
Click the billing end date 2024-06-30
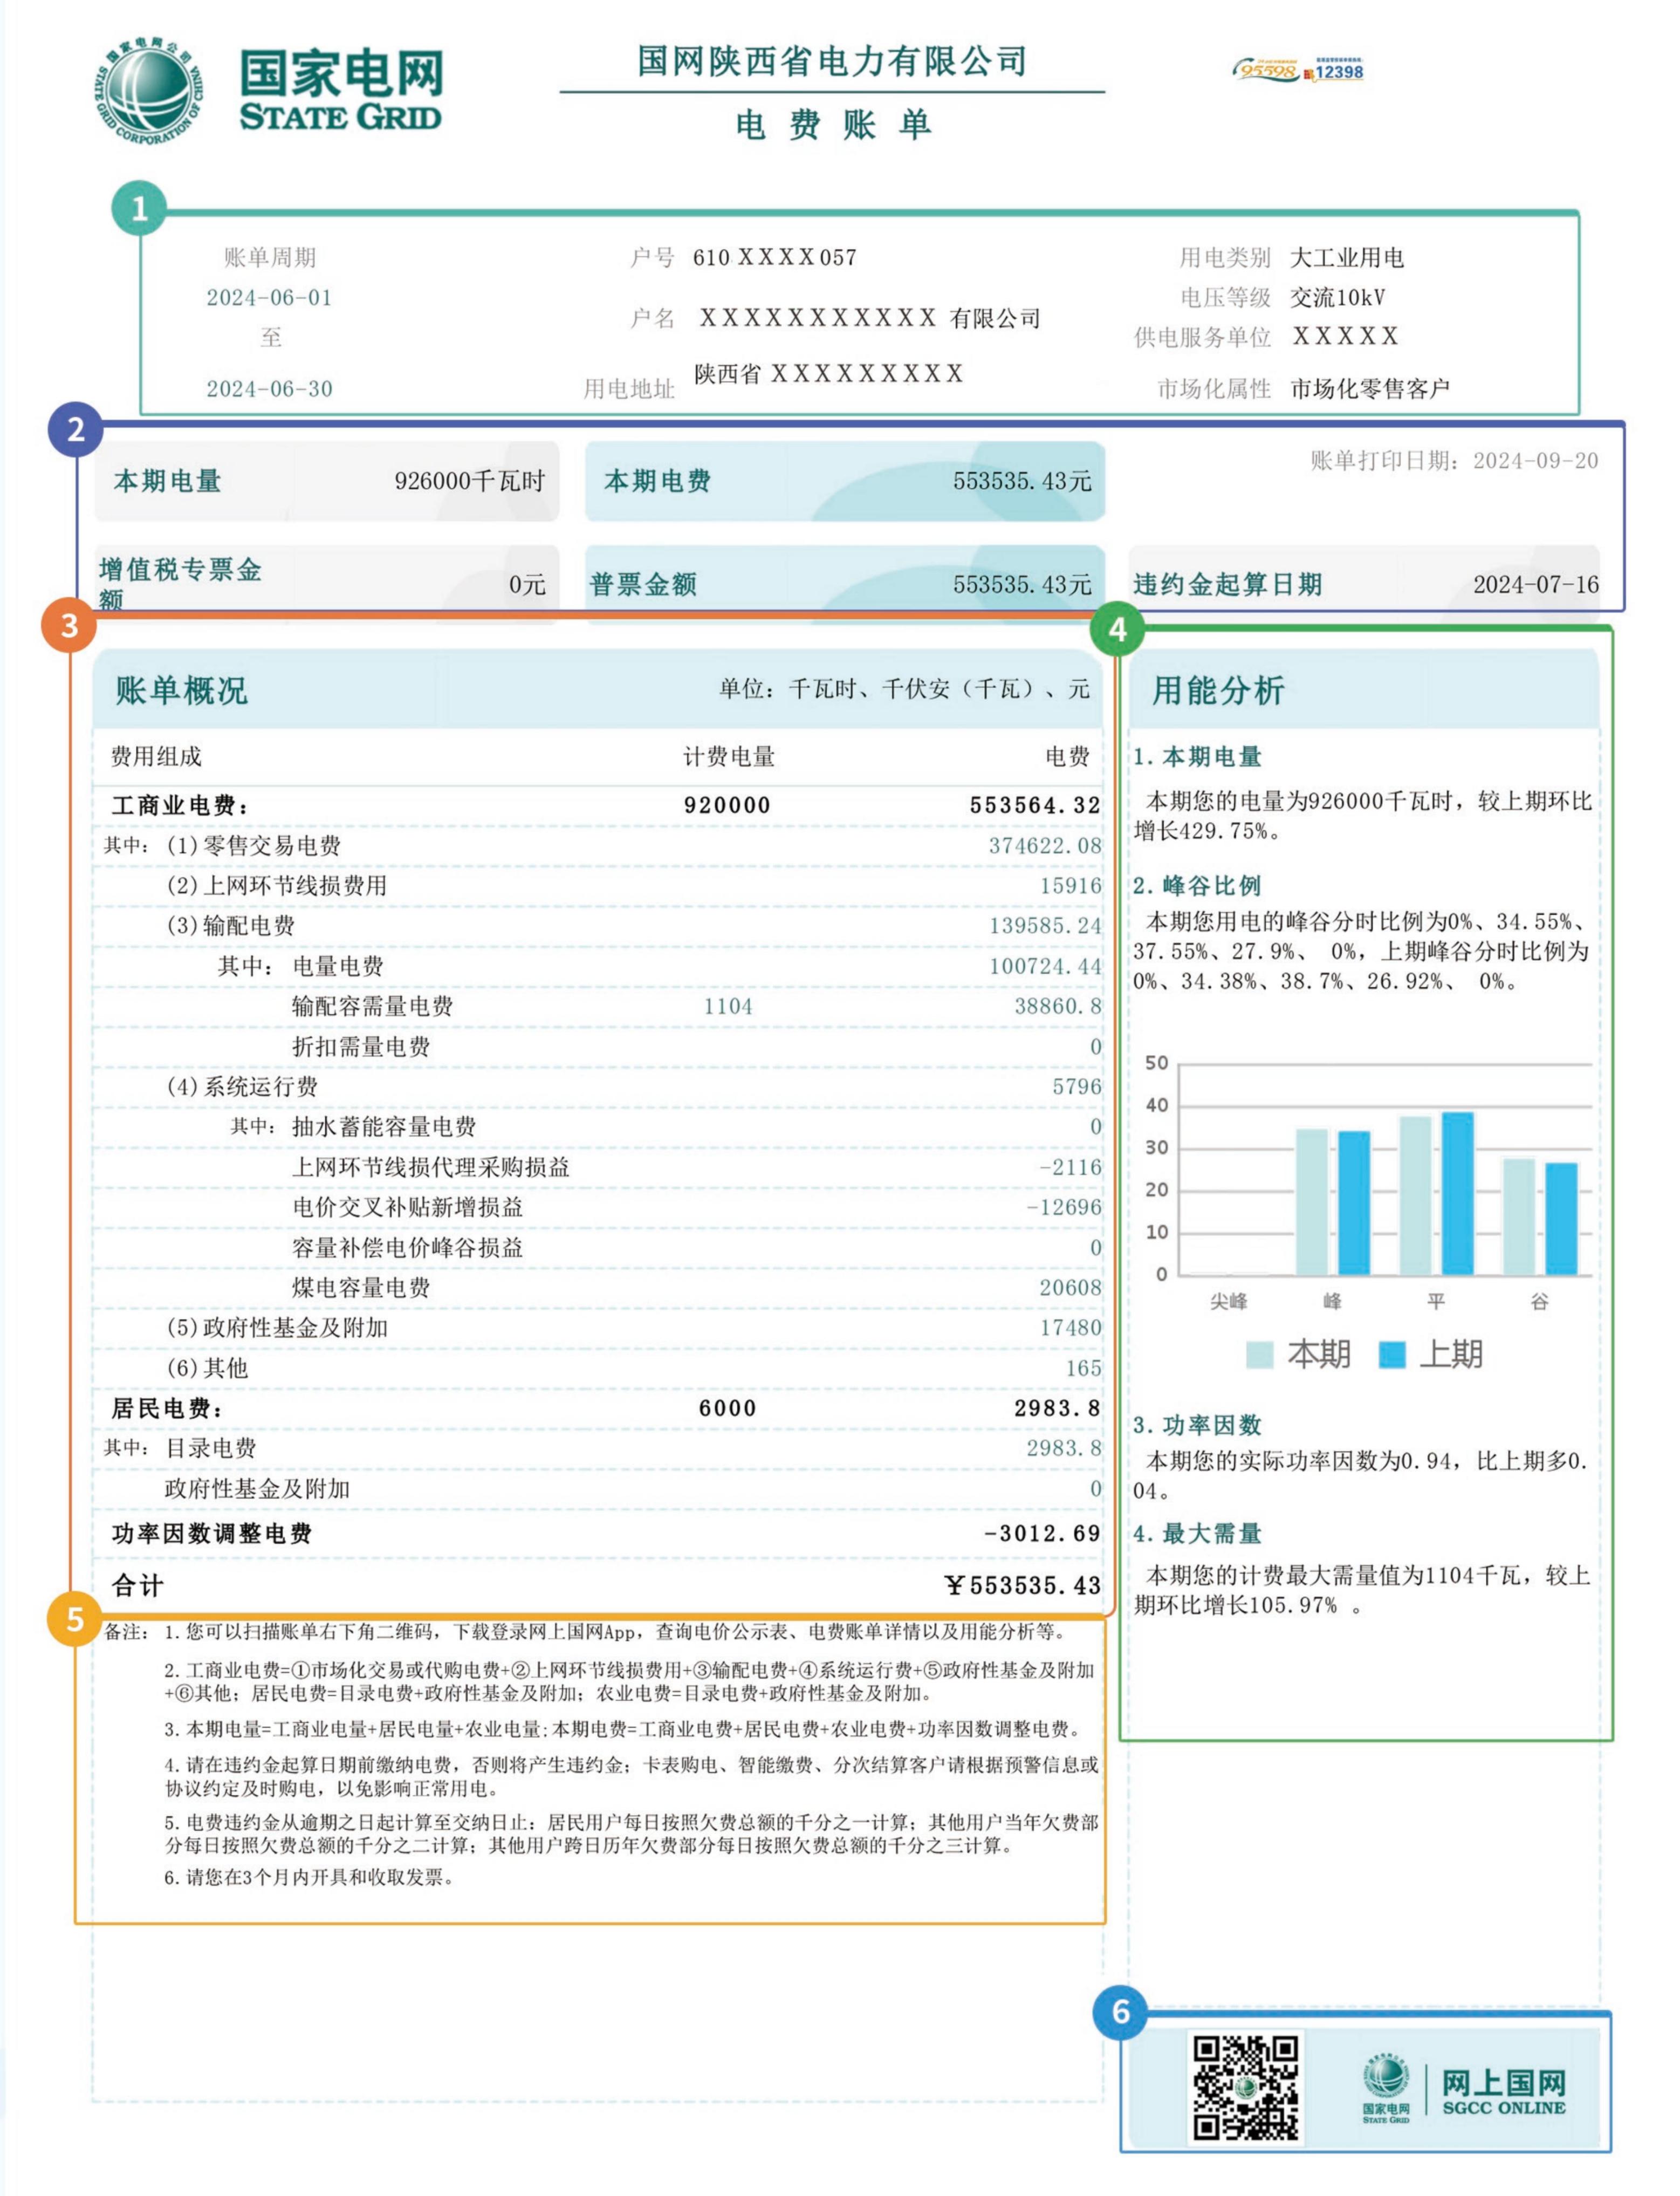[x=269, y=388]
